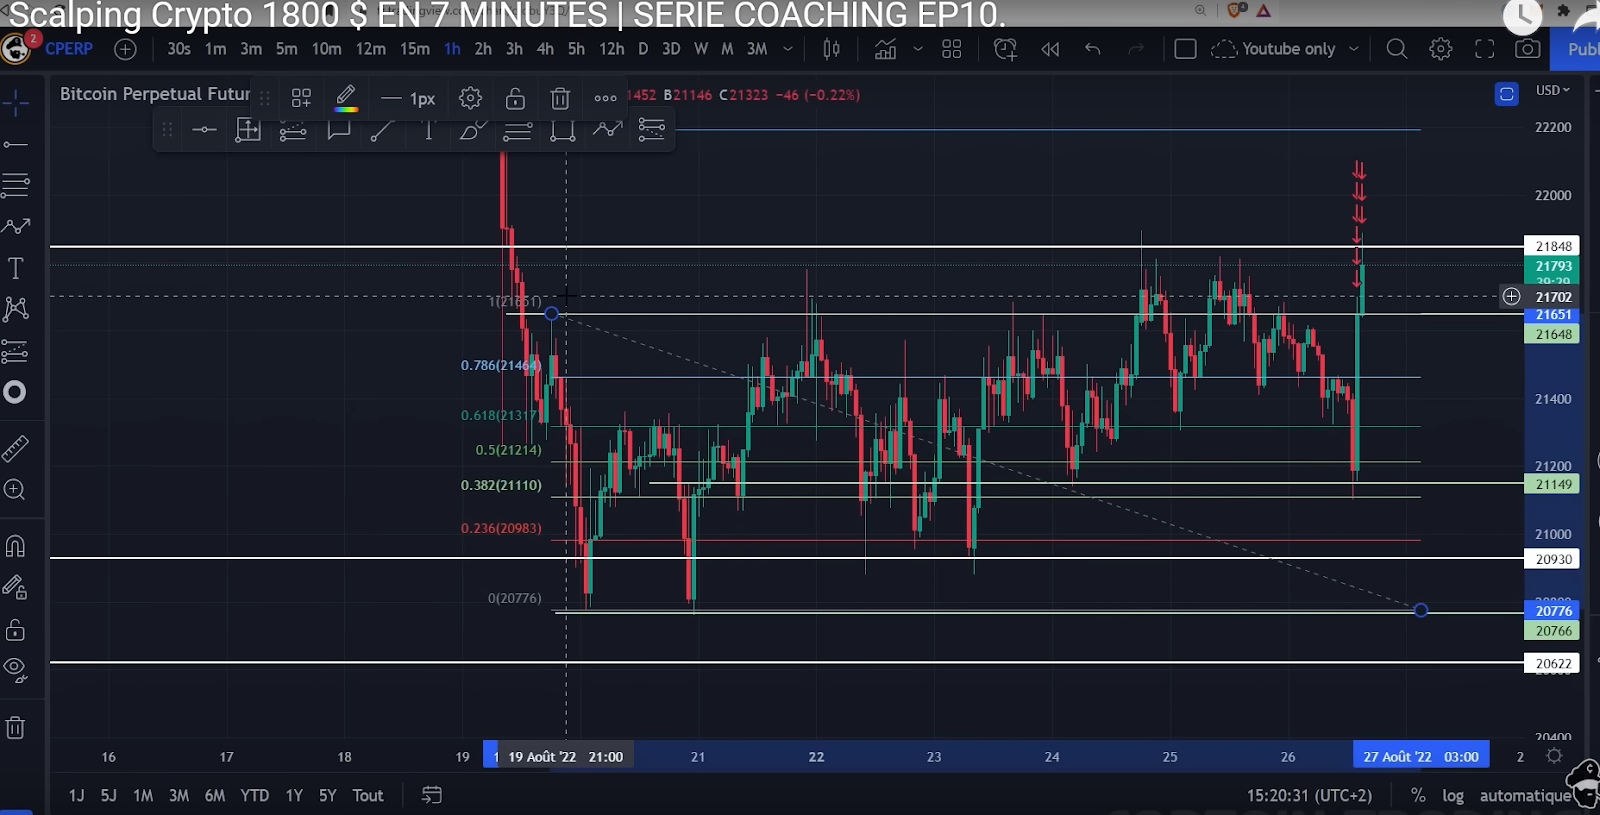Toggle magnet mode in sidebar

(x=15, y=546)
